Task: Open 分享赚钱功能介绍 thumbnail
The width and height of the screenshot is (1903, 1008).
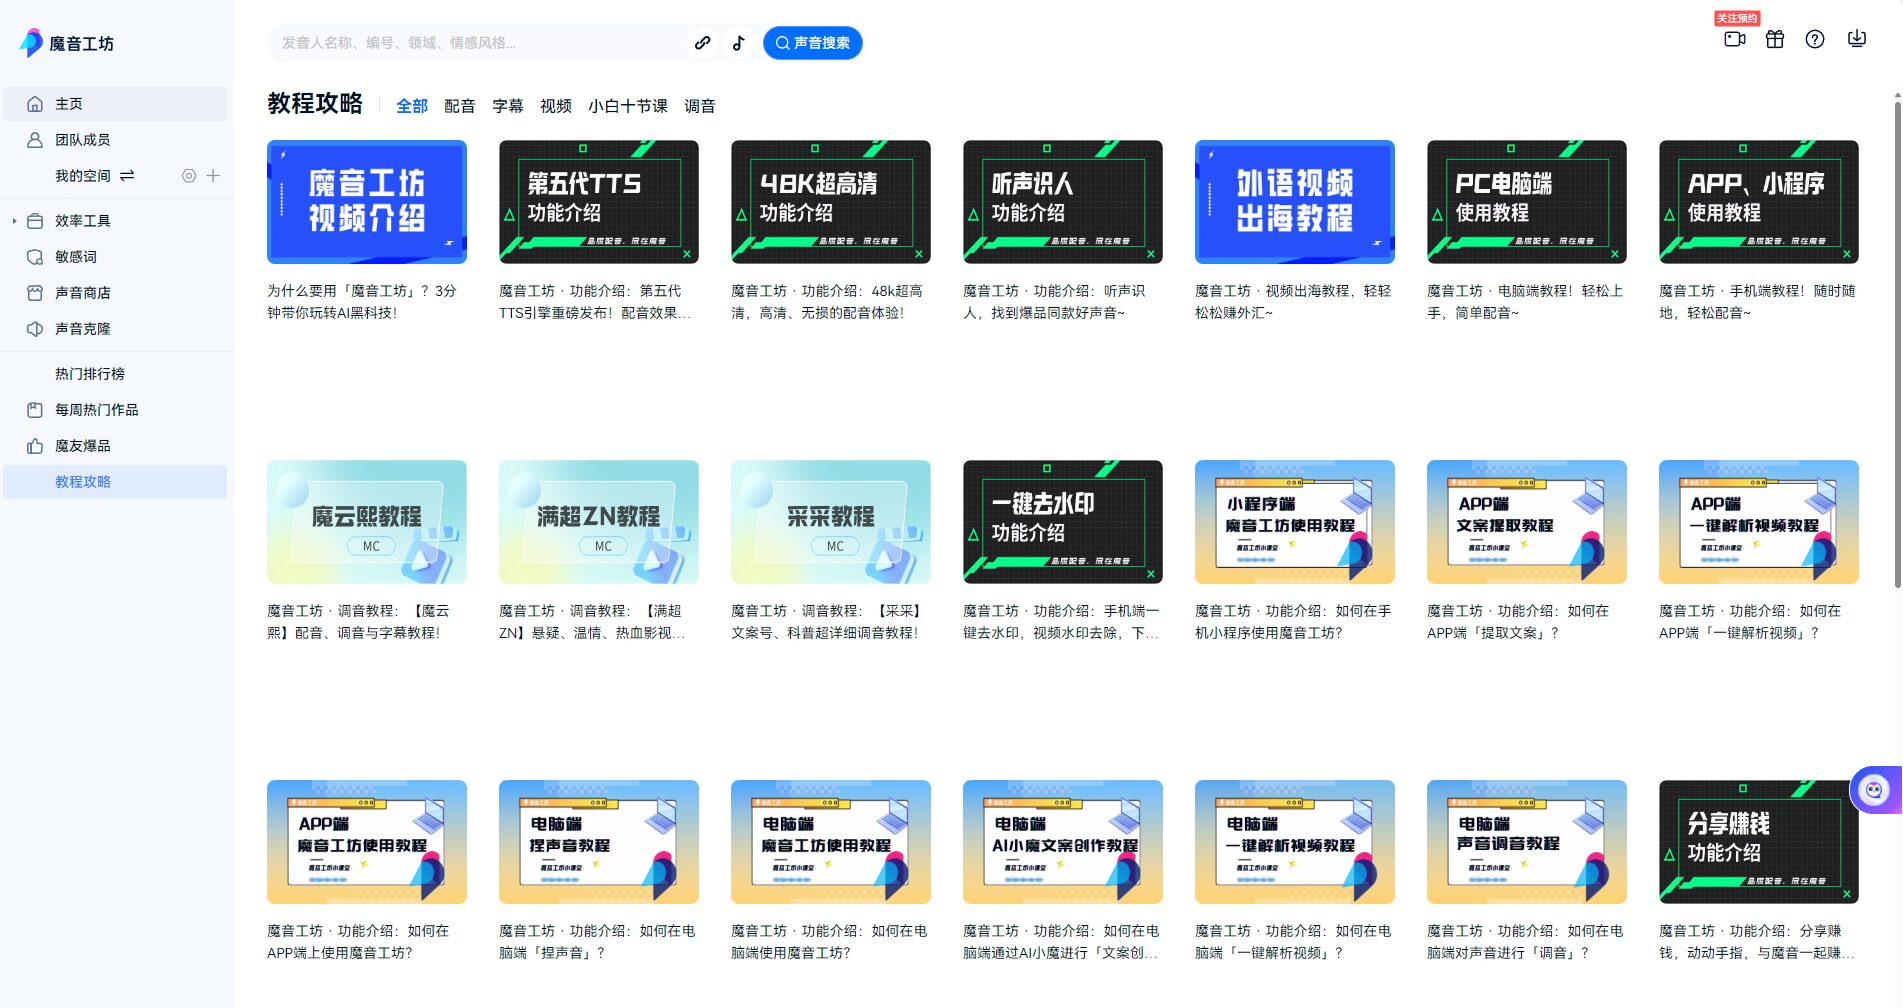Action: 1759,842
